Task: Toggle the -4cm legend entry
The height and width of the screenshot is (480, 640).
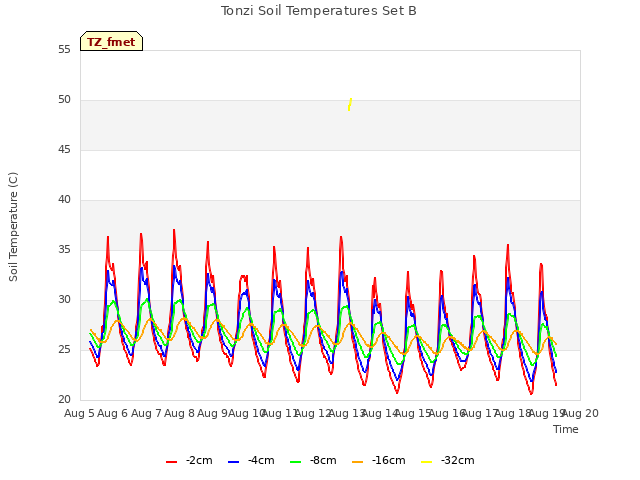Action: (x=251, y=461)
